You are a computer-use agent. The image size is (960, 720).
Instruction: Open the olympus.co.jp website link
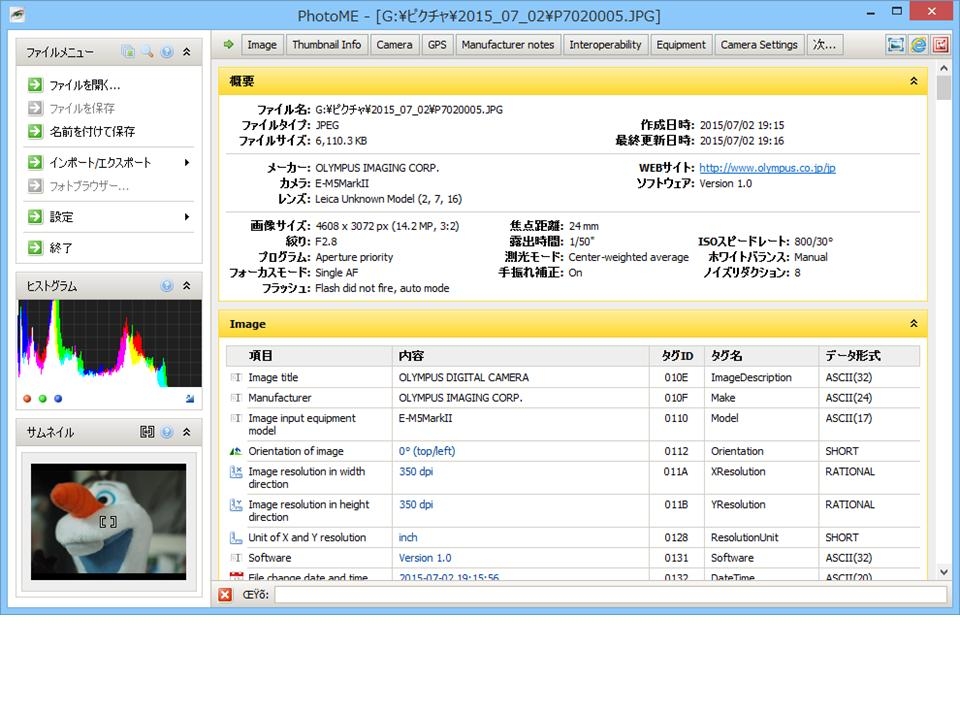pyautogui.click(x=767, y=168)
